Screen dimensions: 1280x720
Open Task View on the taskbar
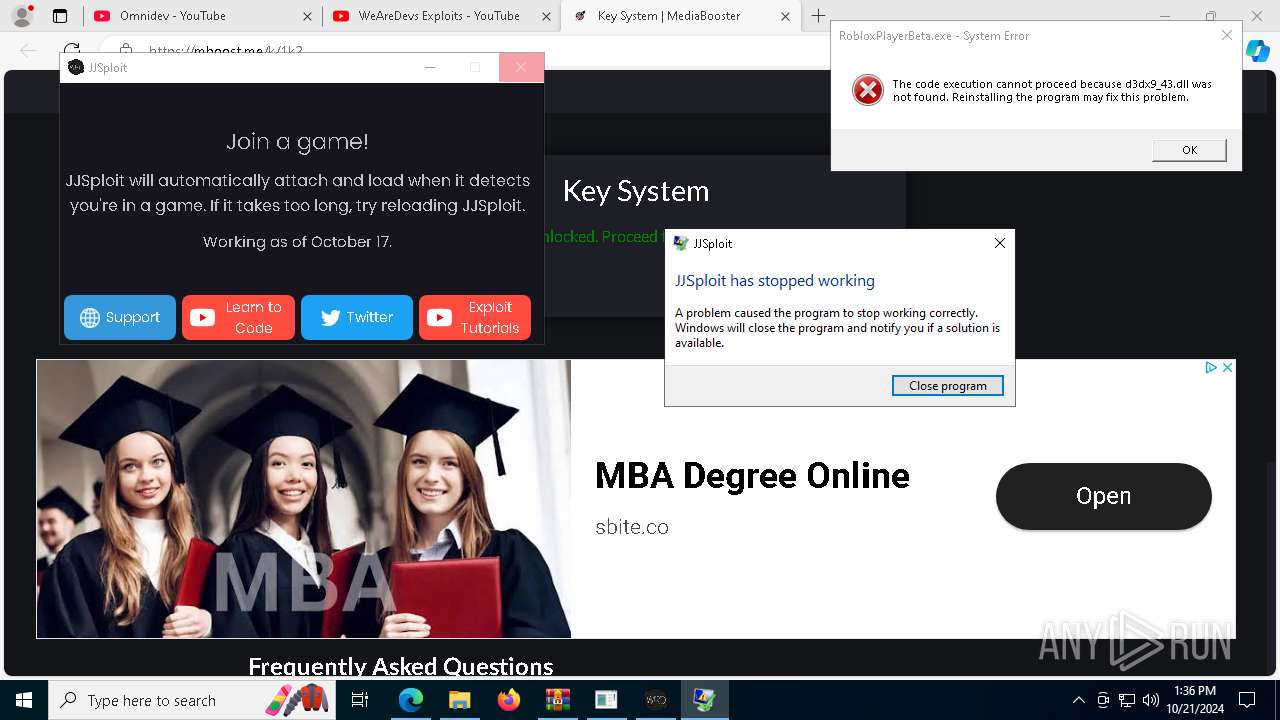coord(360,700)
